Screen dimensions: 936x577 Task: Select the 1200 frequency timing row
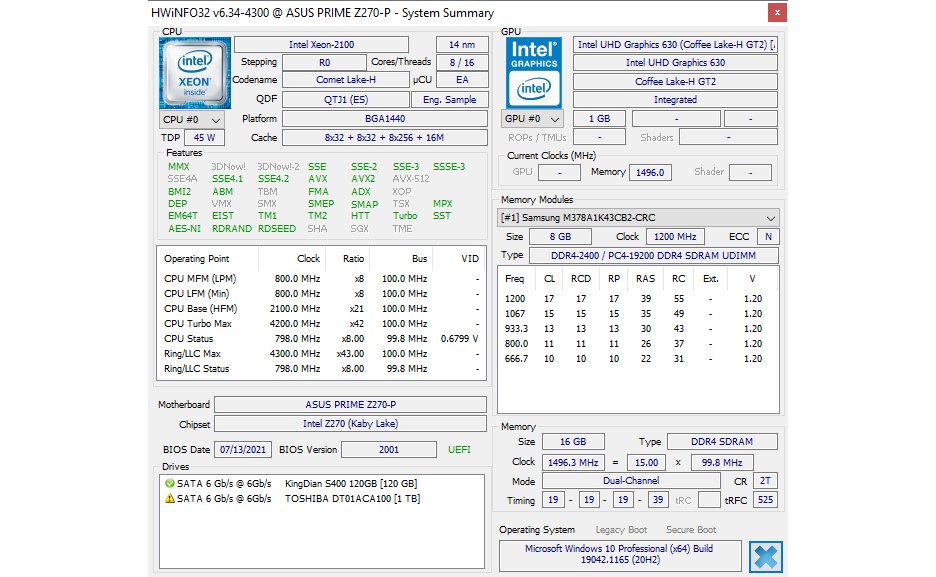[638, 299]
